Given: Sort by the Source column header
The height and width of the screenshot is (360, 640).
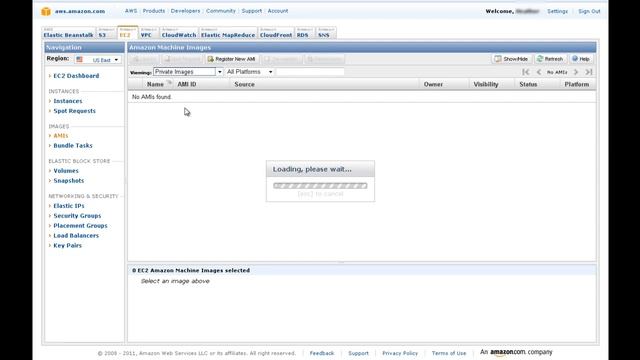Looking at the screenshot, I should [244, 84].
